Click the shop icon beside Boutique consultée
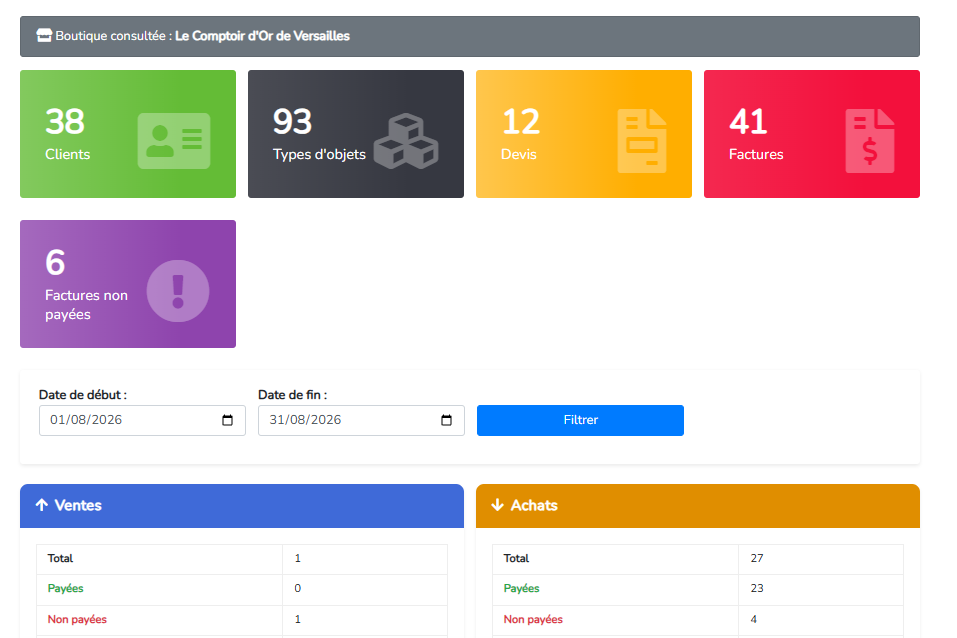The width and height of the screenshot is (957, 638). pos(44,35)
